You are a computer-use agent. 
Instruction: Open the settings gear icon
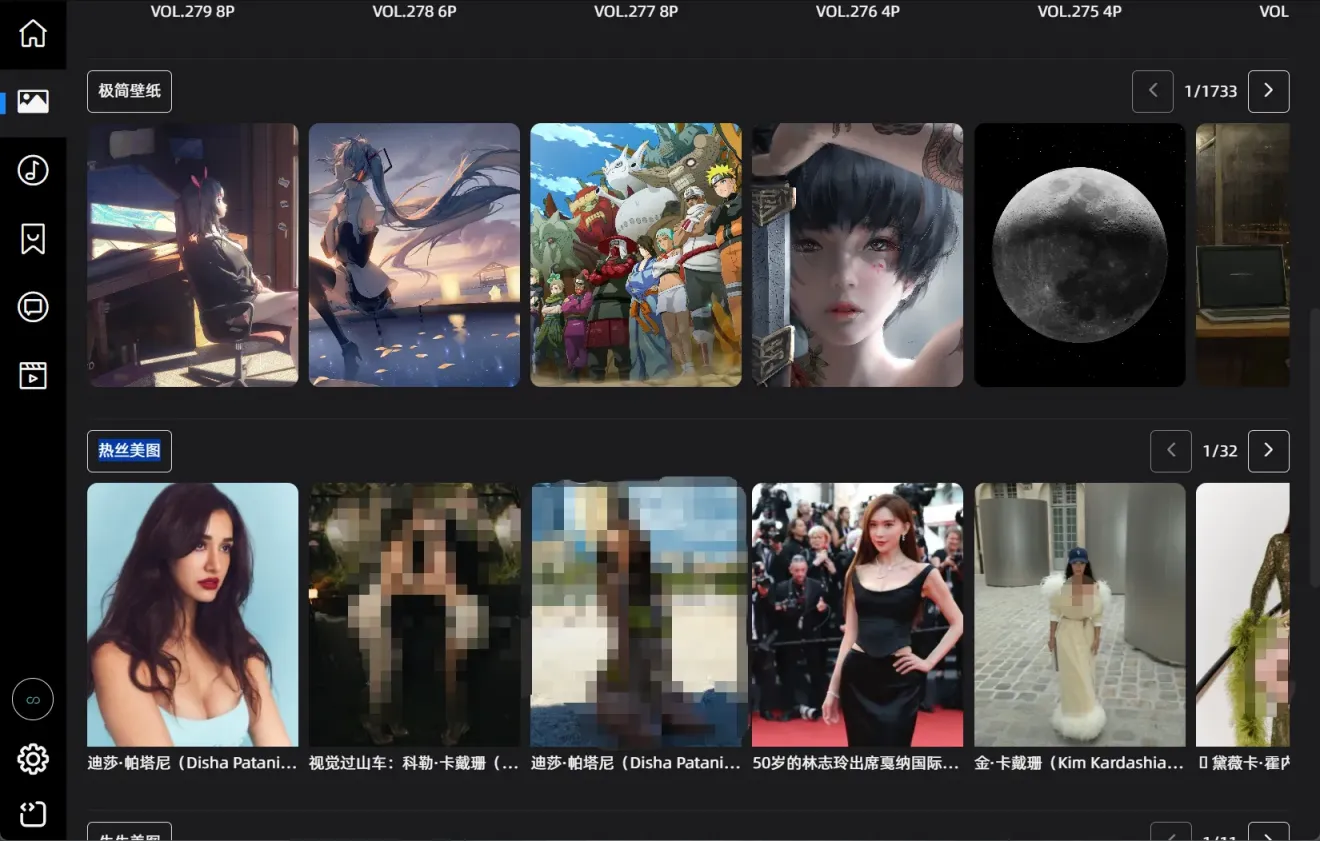click(33, 759)
